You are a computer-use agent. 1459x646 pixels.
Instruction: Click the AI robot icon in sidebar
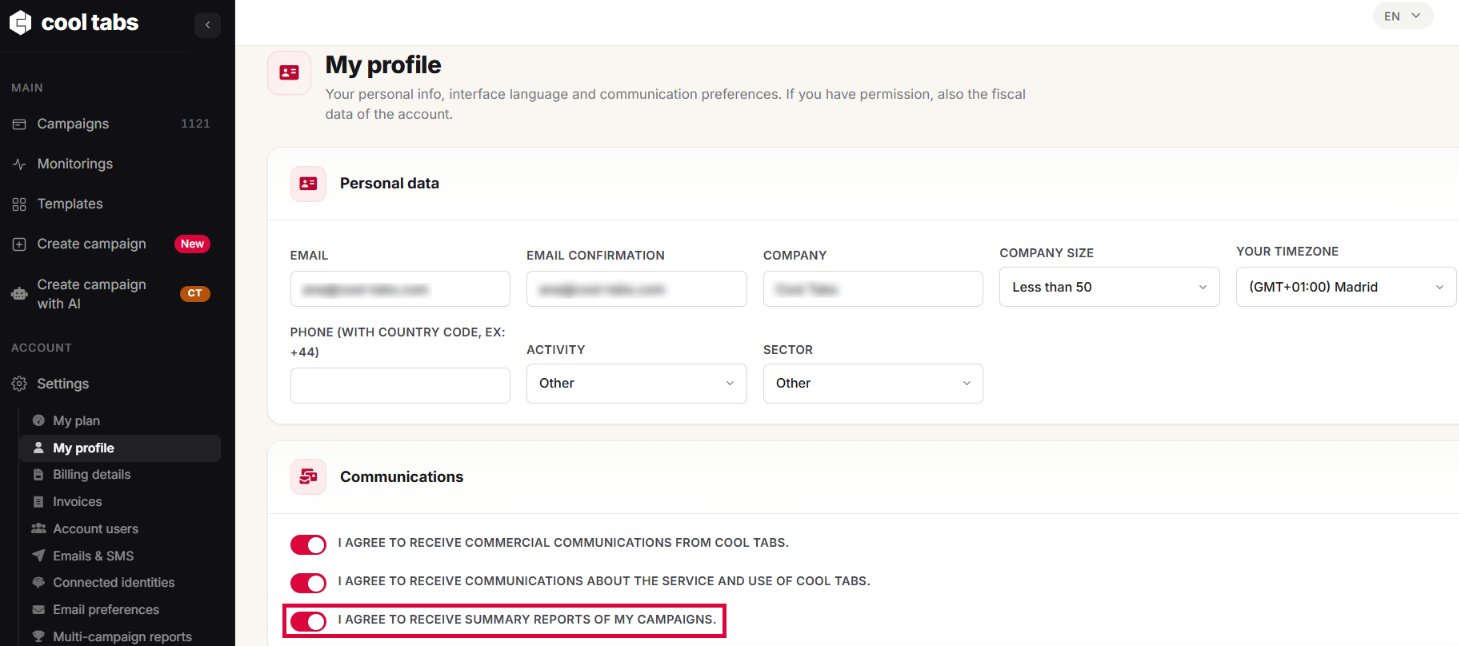pos(19,294)
